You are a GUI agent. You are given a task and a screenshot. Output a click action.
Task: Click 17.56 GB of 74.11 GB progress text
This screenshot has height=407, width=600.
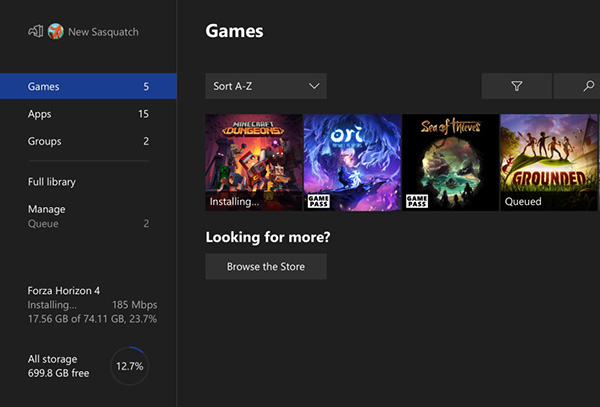pos(92,319)
